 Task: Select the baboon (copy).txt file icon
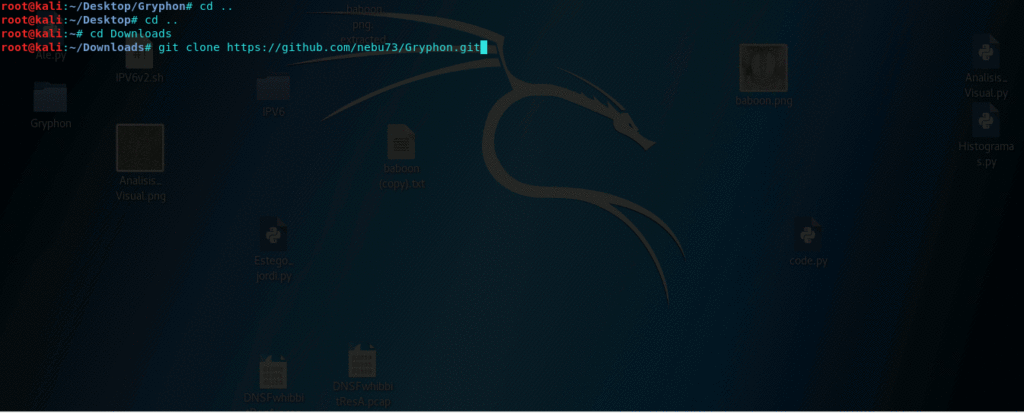tap(401, 143)
